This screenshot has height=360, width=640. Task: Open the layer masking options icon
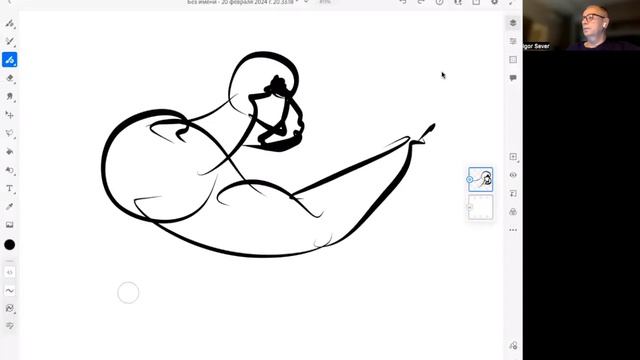[x=513, y=211]
